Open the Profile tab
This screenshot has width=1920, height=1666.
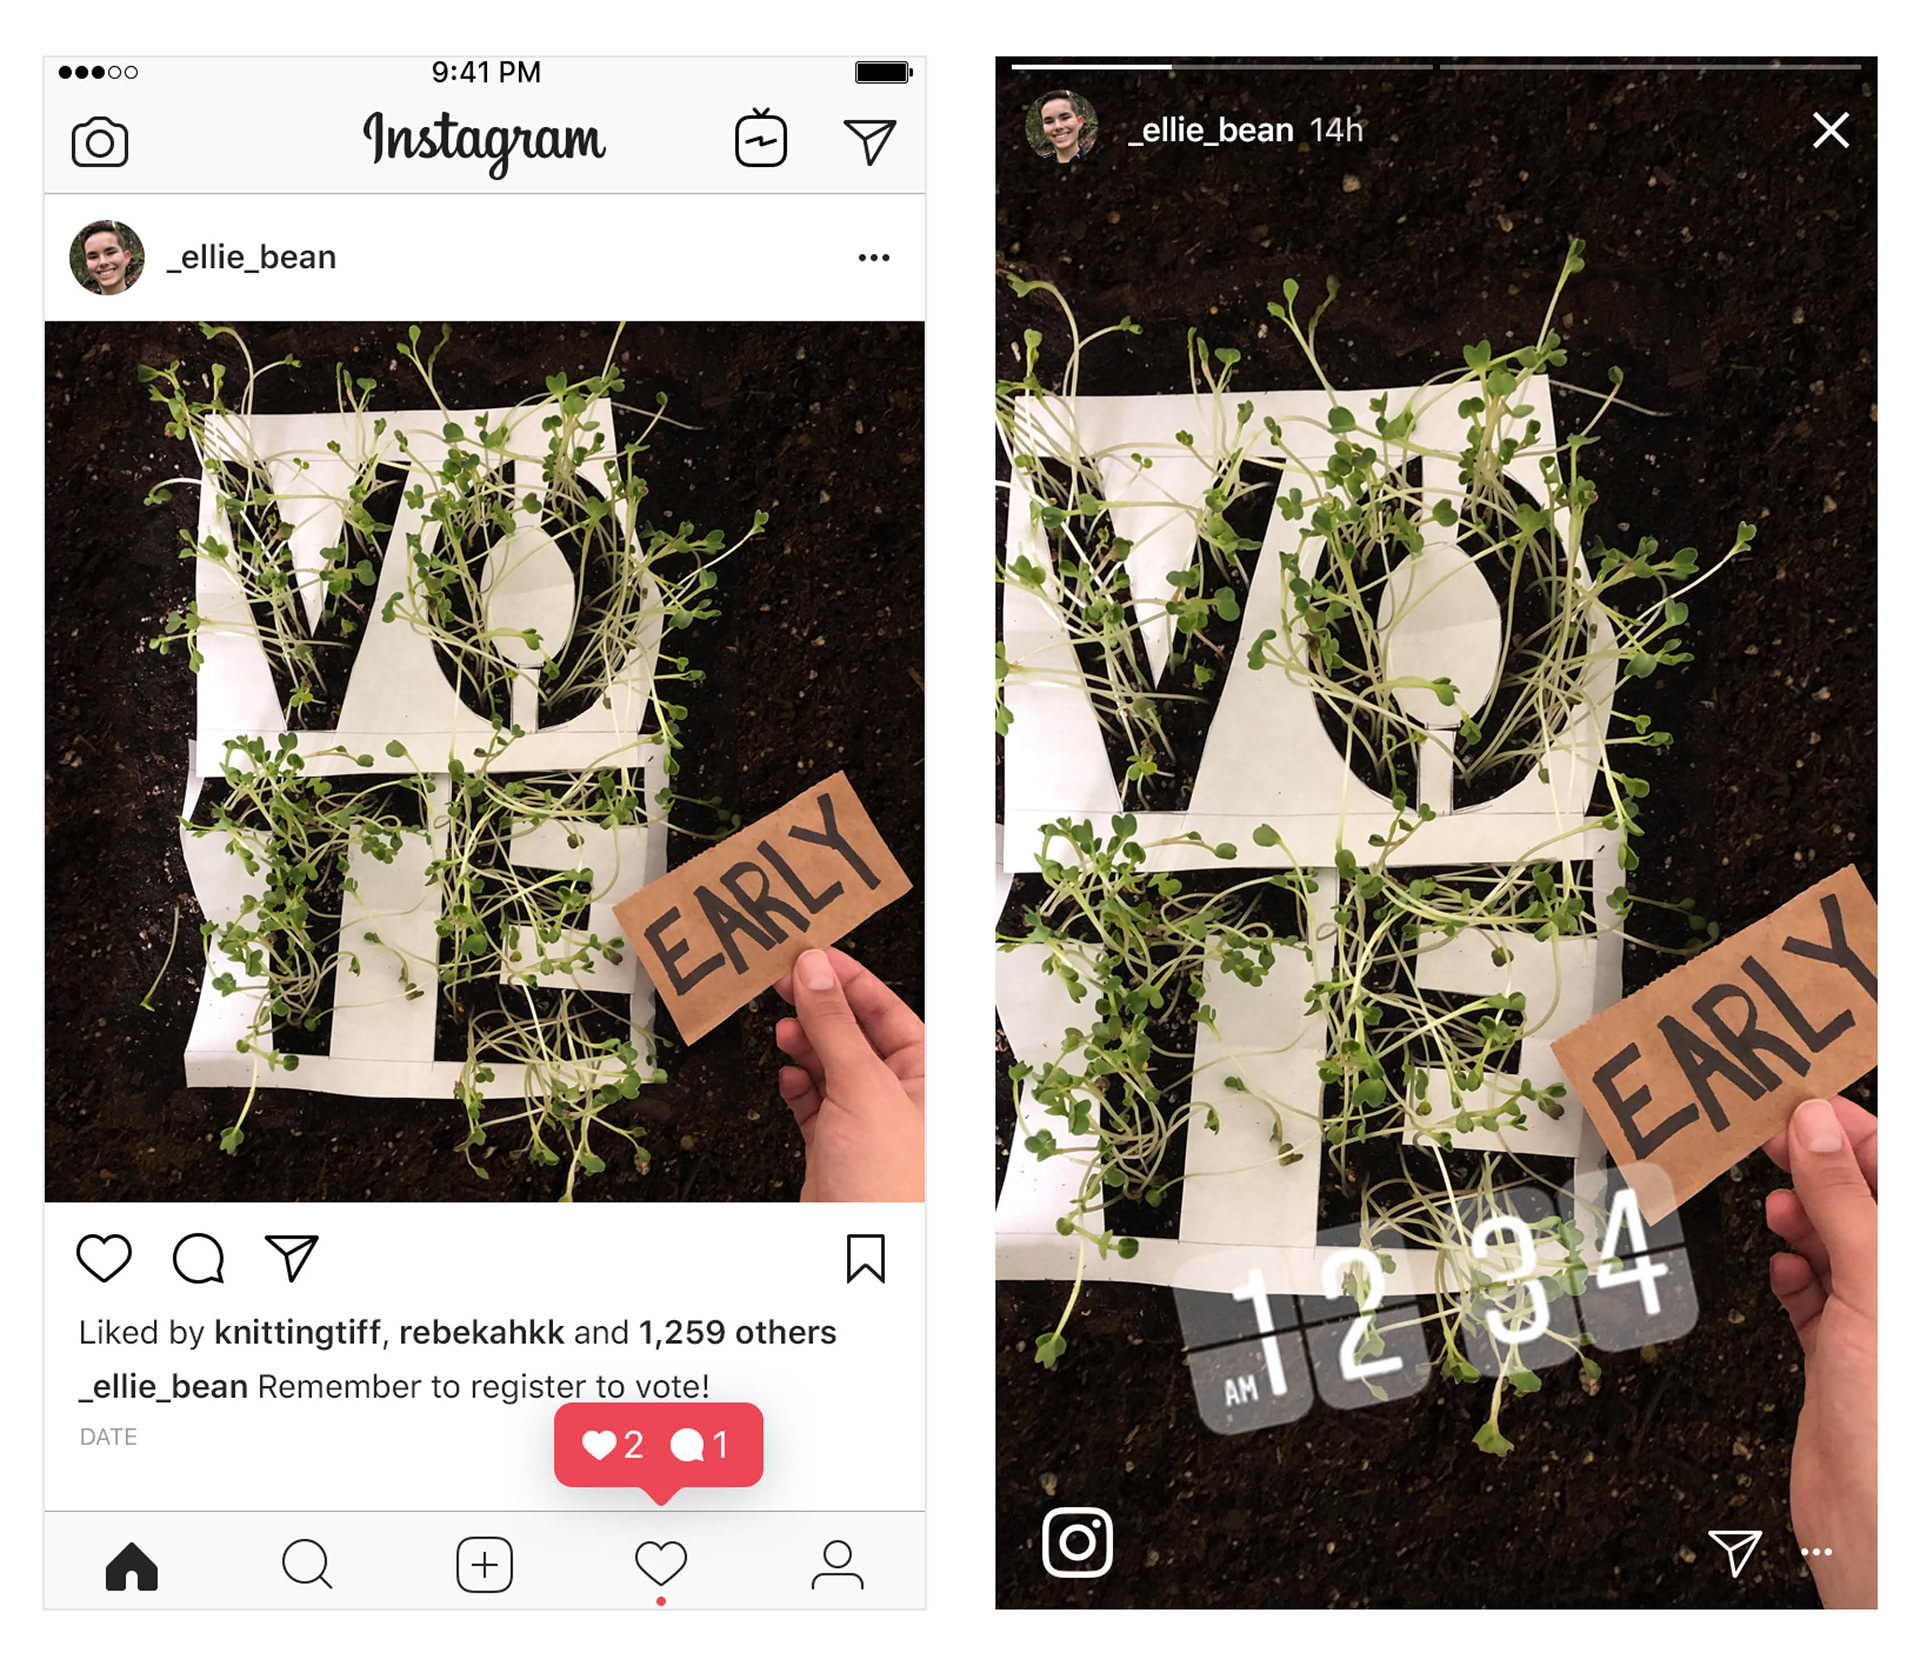837,1565
